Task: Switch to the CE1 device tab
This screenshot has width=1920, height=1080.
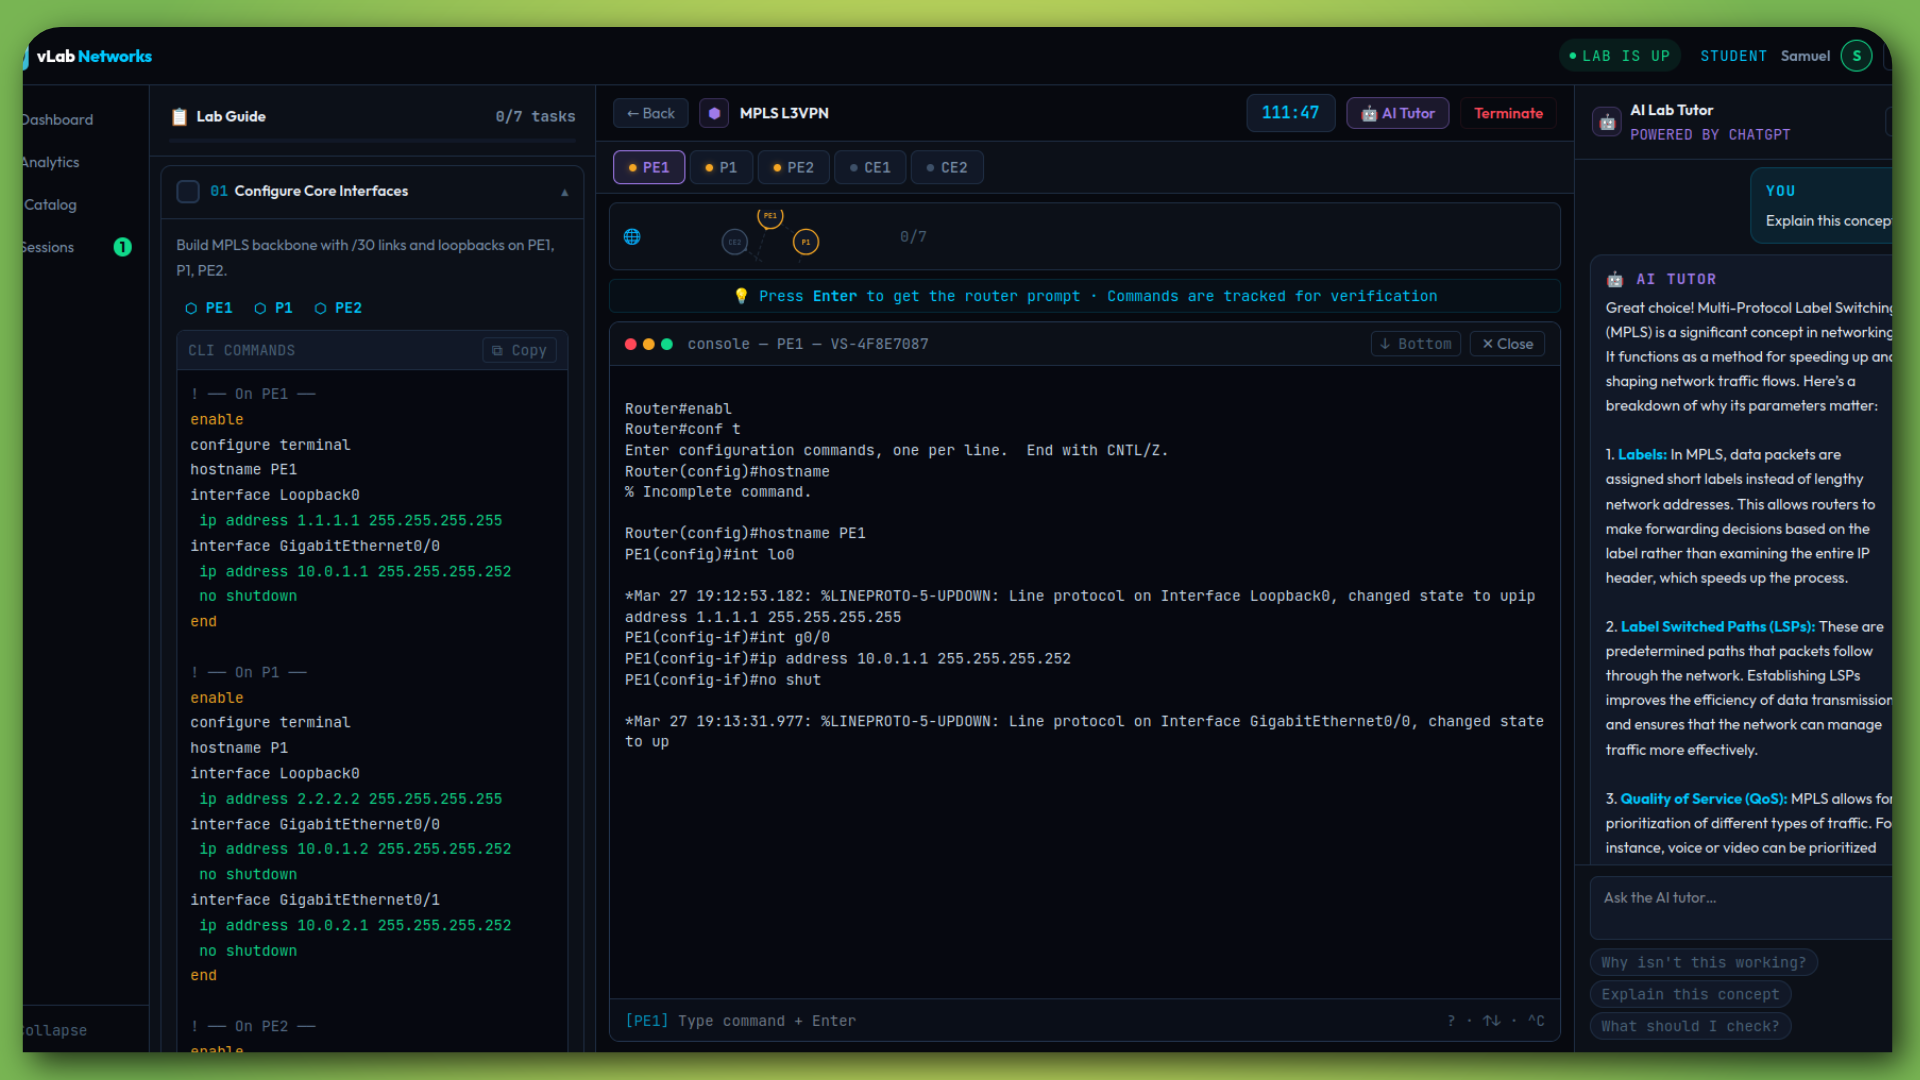Action: tap(870, 168)
